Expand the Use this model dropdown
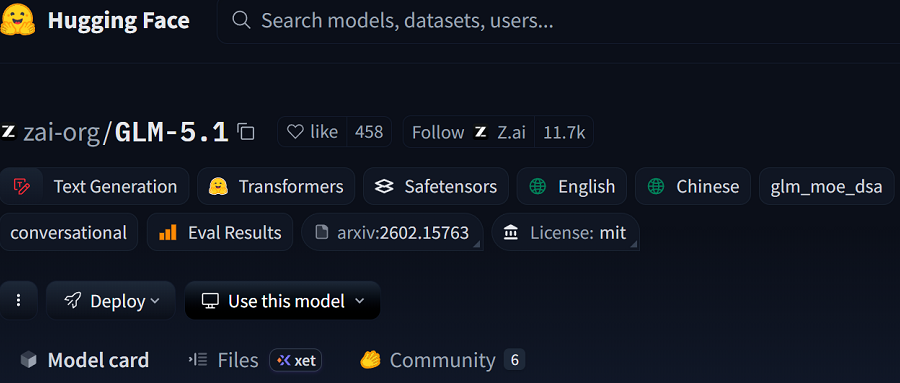 (282, 300)
